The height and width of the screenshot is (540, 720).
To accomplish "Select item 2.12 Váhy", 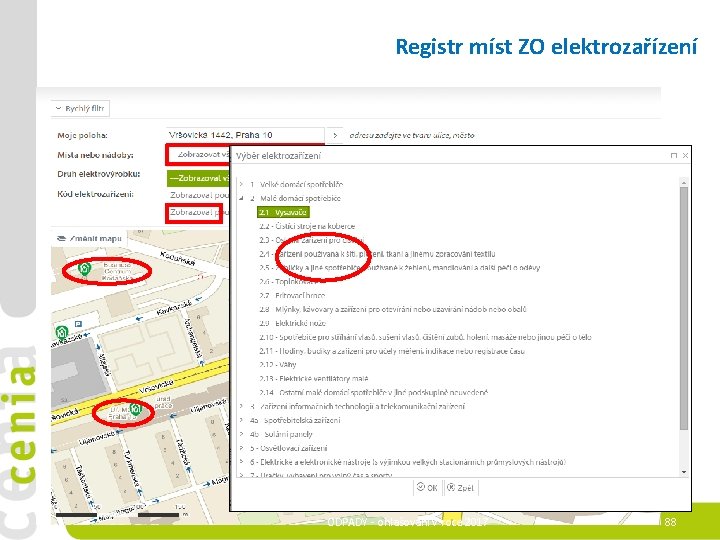I will coord(277,365).
